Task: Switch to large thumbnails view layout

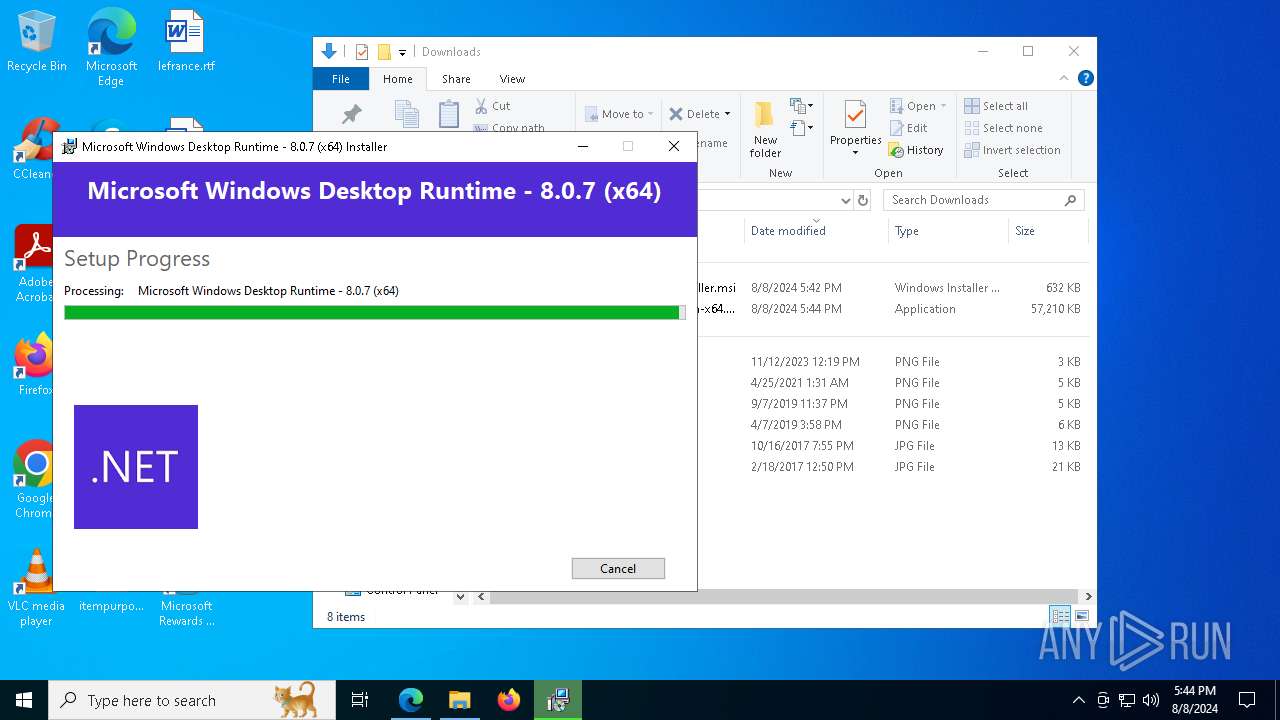Action: 1081,617
